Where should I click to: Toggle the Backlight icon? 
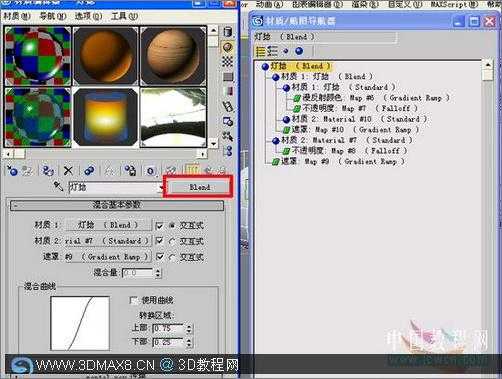[228, 47]
